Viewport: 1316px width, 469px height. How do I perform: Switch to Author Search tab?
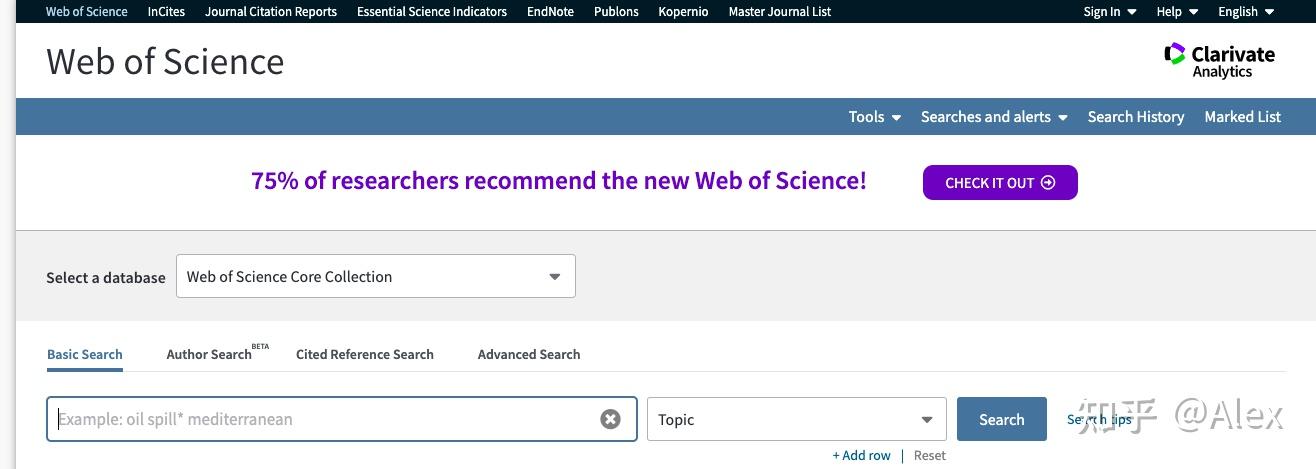pyautogui.click(x=209, y=354)
